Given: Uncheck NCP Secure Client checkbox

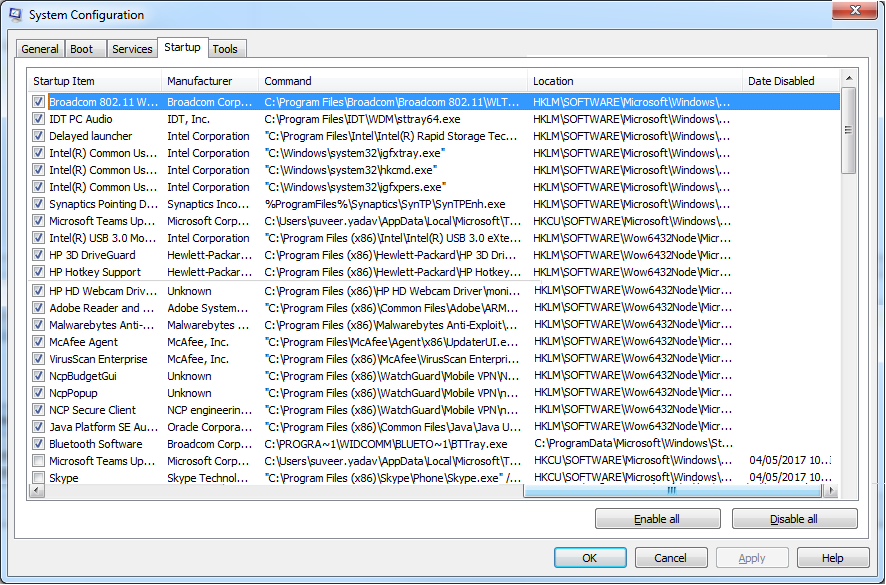Looking at the screenshot, I should point(38,409).
